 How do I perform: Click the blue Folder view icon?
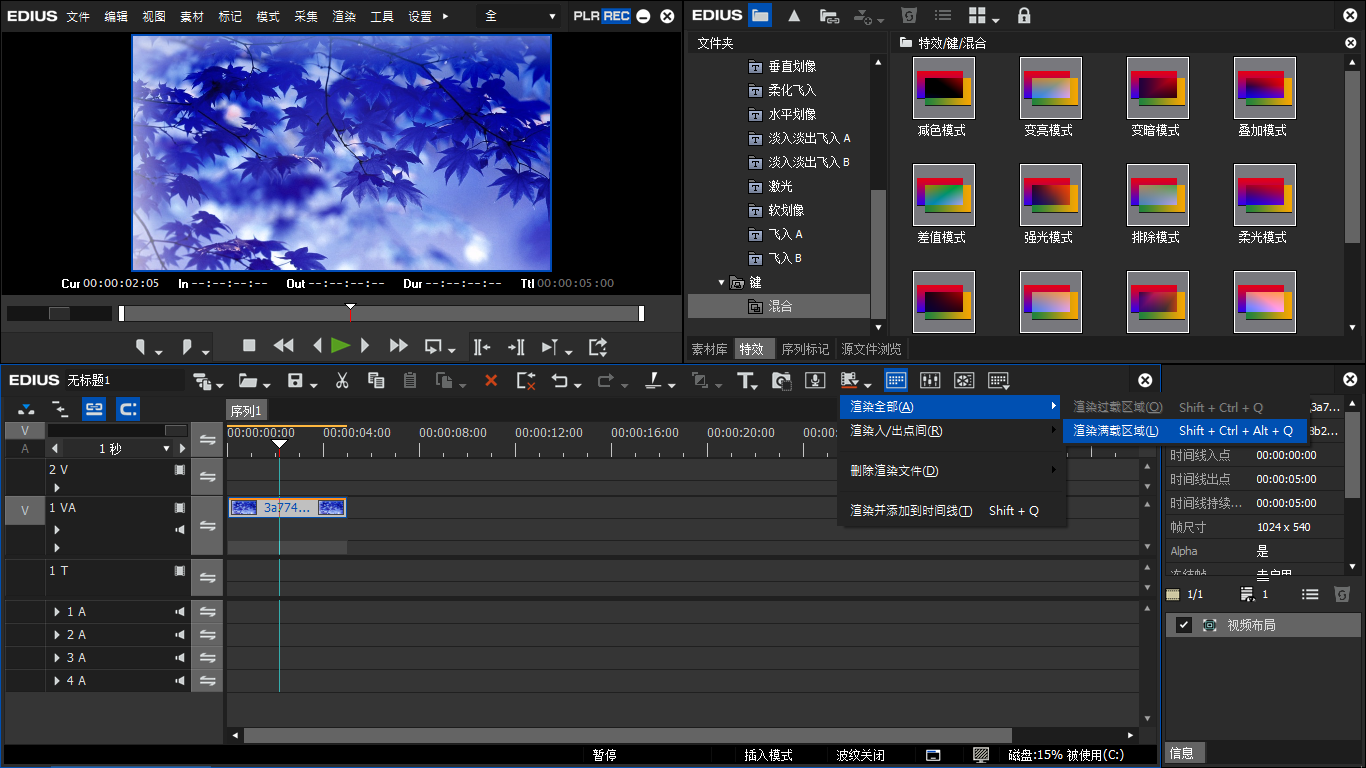coord(760,15)
